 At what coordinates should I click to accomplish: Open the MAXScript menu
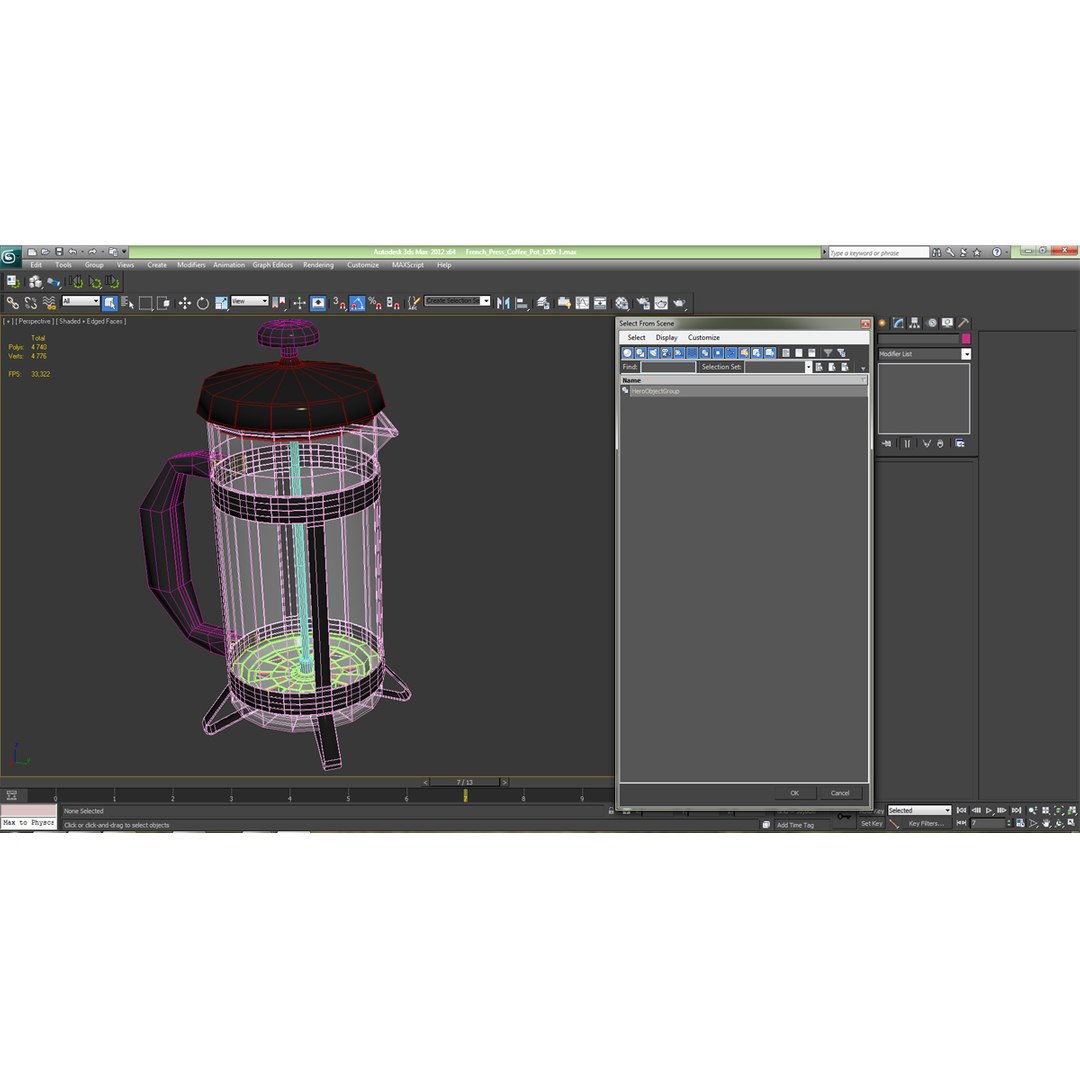coord(408,265)
